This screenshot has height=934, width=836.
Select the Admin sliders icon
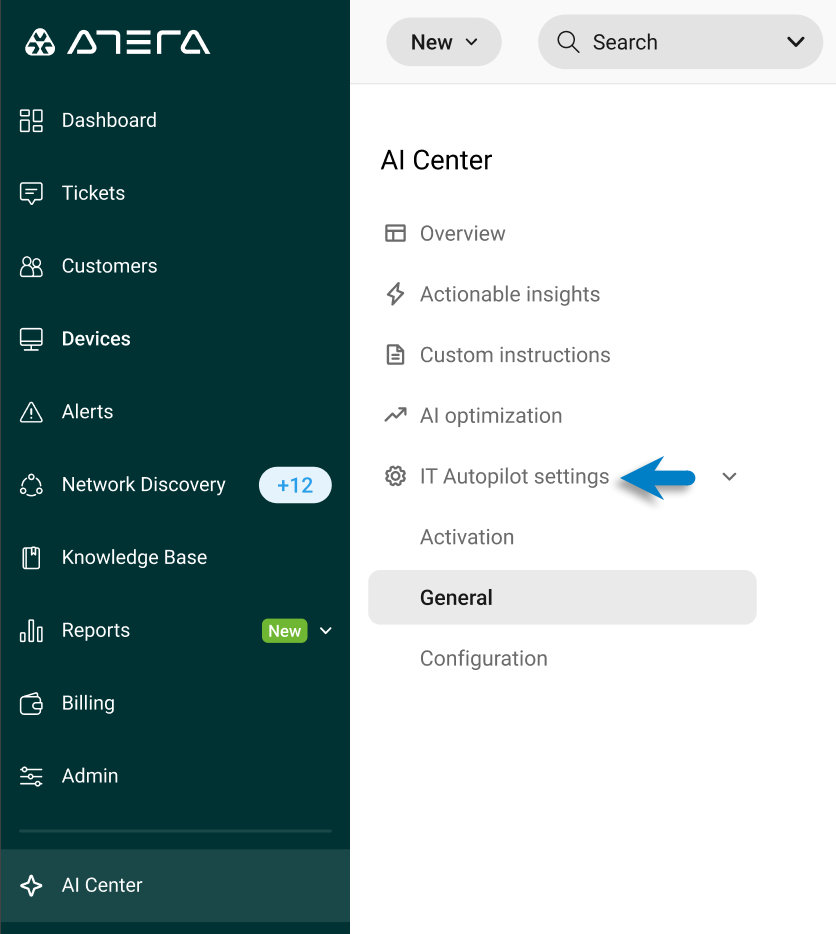tap(31, 776)
